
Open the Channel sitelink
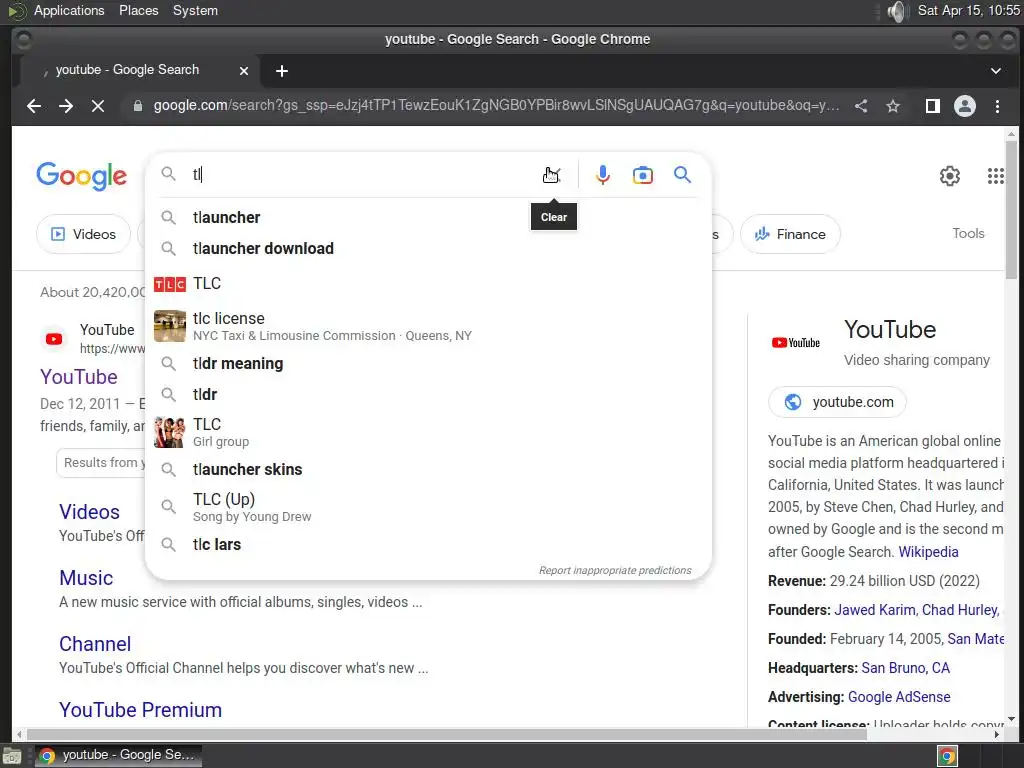pos(95,644)
